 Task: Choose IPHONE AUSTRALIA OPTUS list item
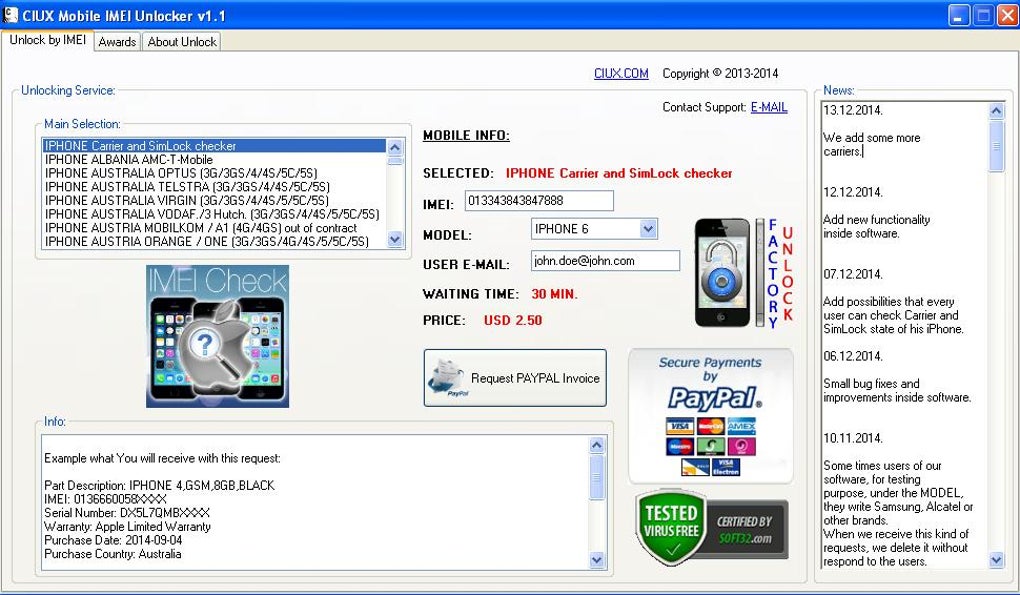point(215,173)
